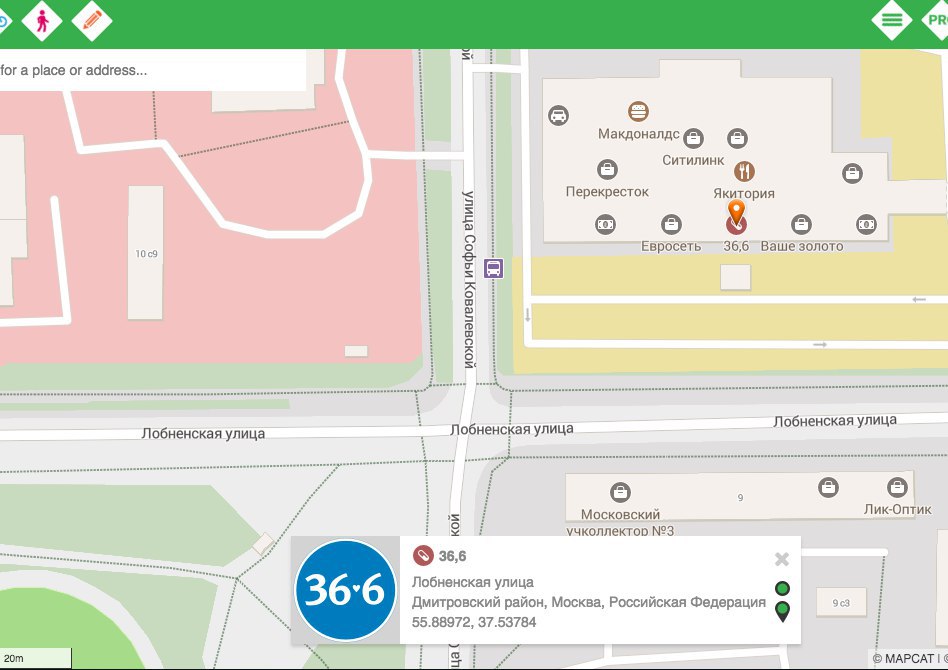Click the 36,6 title in info card

pos(452,556)
